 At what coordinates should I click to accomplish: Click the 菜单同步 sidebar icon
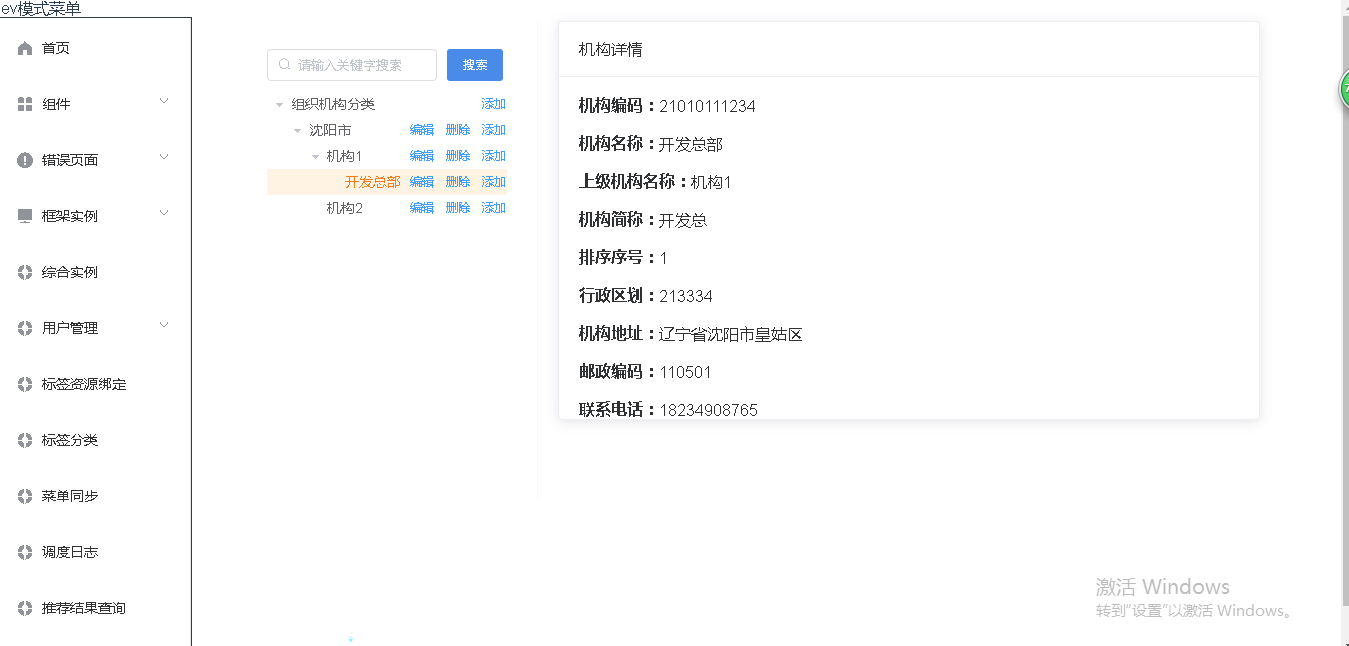coord(24,495)
